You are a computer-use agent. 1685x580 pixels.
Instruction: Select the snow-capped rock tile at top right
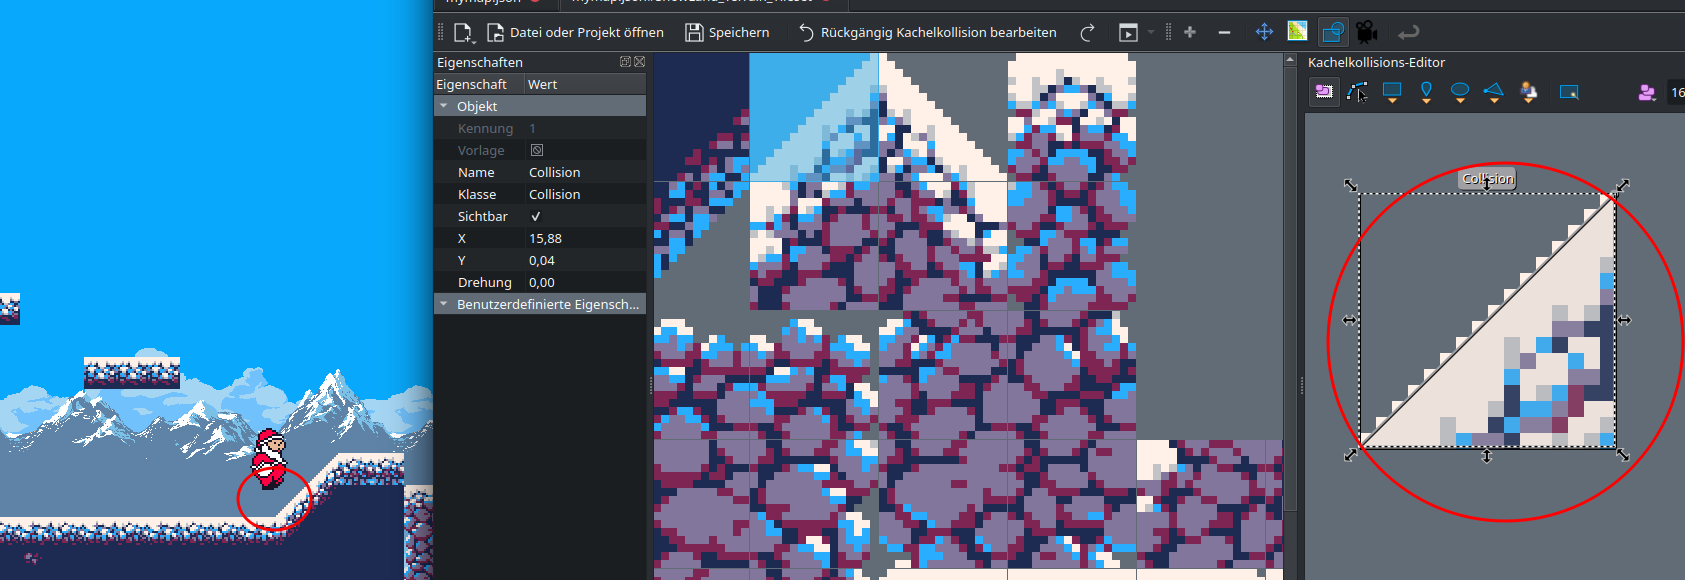point(1072,117)
